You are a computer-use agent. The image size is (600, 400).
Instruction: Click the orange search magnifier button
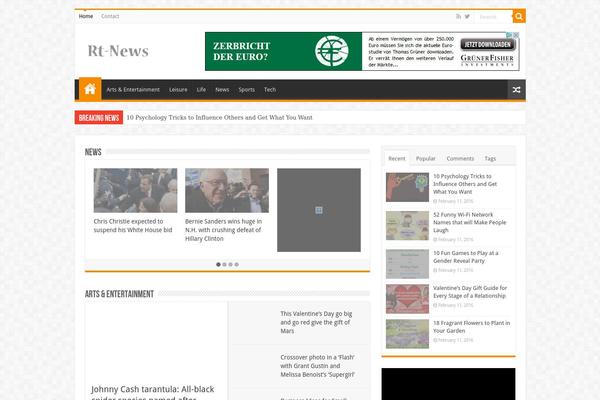519,16
